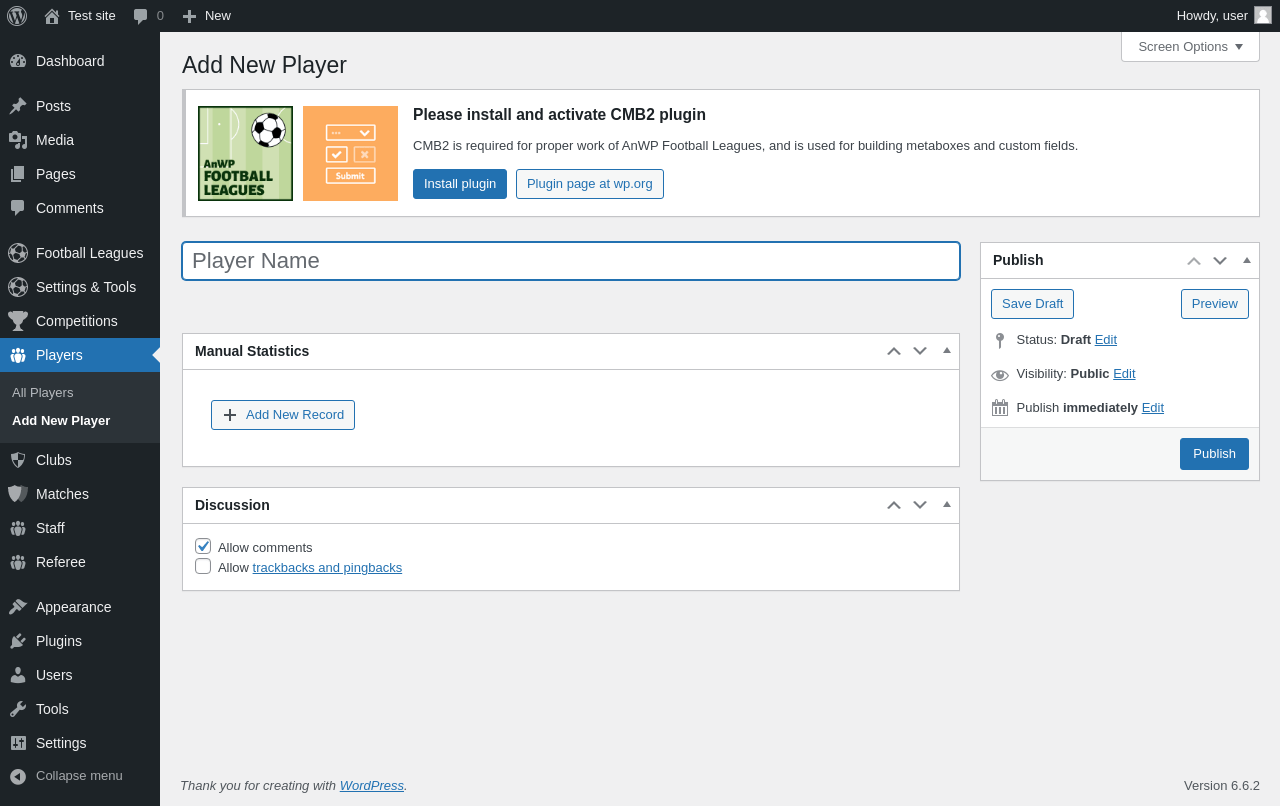Enable Allow trackbacks and pingbacks checkbox
The image size is (1280, 806).
(203, 566)
